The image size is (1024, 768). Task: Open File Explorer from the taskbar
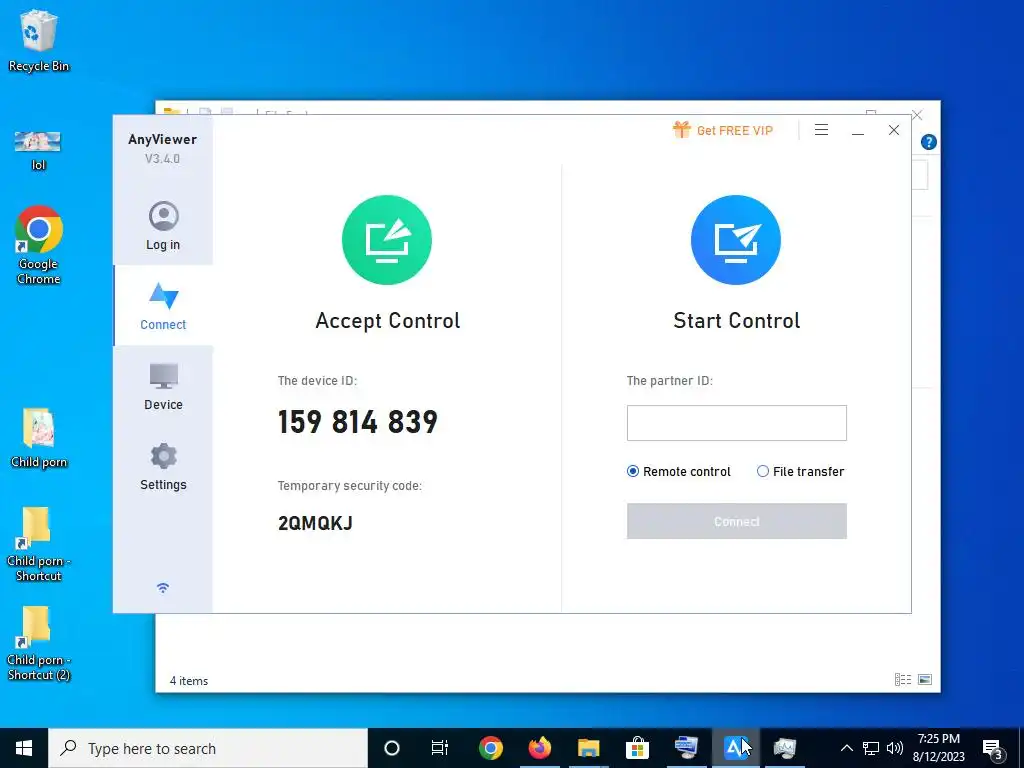pyautogui.click(x=588, y=748)
